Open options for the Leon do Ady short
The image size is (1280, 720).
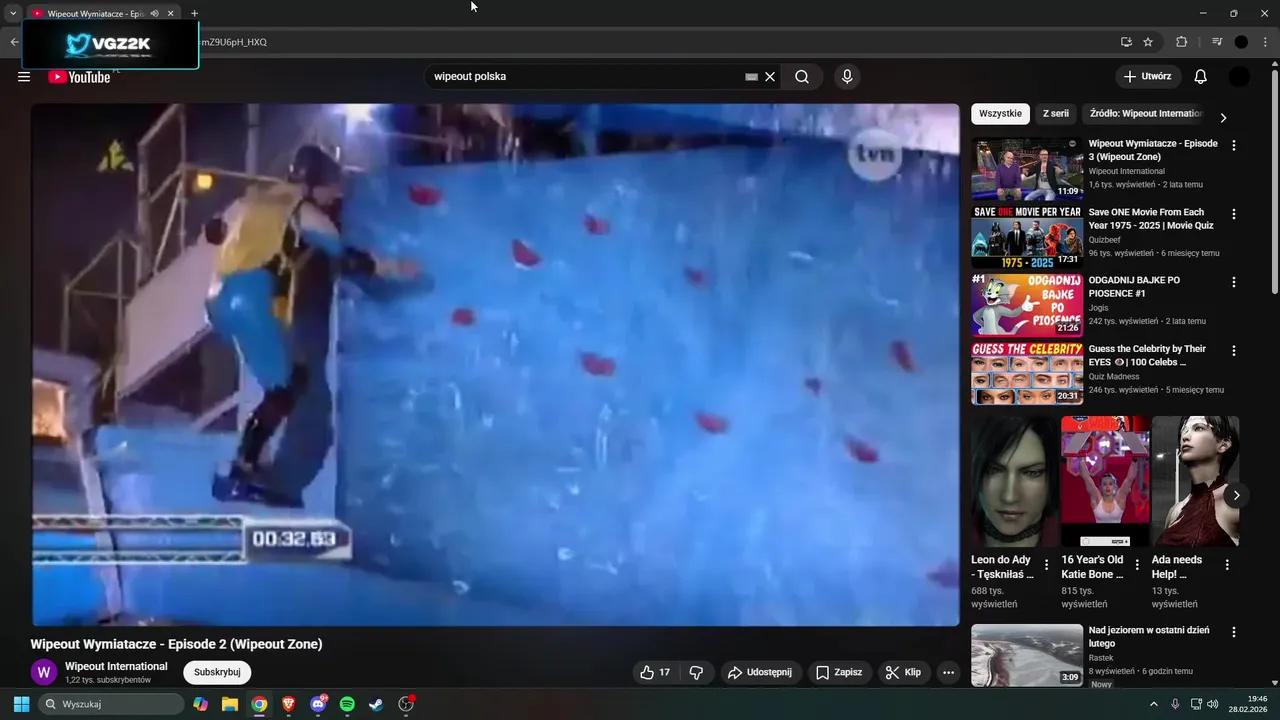(x=1046, y=565)
